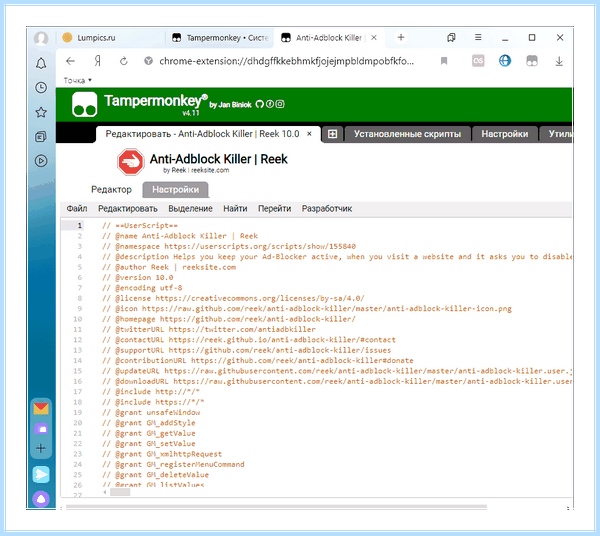The image size is (600, 536).
Task: Open the notifications bell in sidebar
Action: (x=41, y=63)
